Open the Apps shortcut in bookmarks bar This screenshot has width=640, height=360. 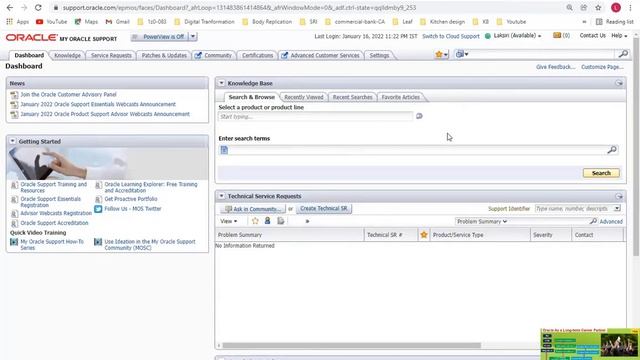[x=18, y=22]
